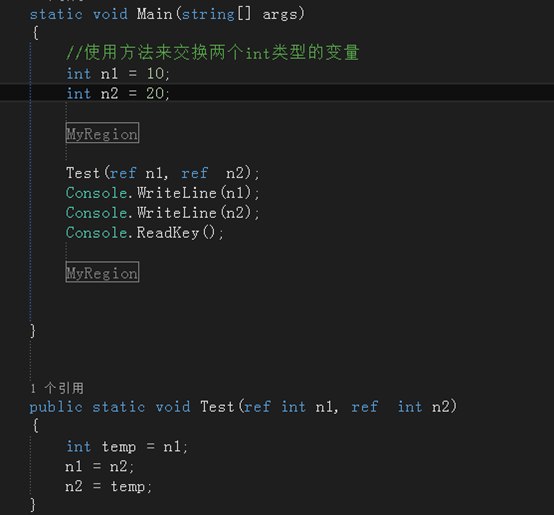The image size is (554, 515).
Task: Click the Test method call in Main
Action: coord(83,173)
